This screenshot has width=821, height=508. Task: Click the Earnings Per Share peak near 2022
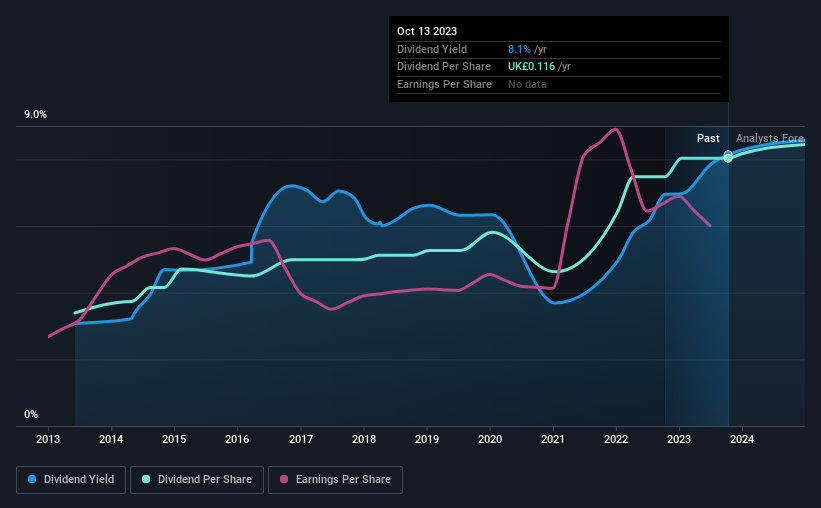(x=616, y=129)
